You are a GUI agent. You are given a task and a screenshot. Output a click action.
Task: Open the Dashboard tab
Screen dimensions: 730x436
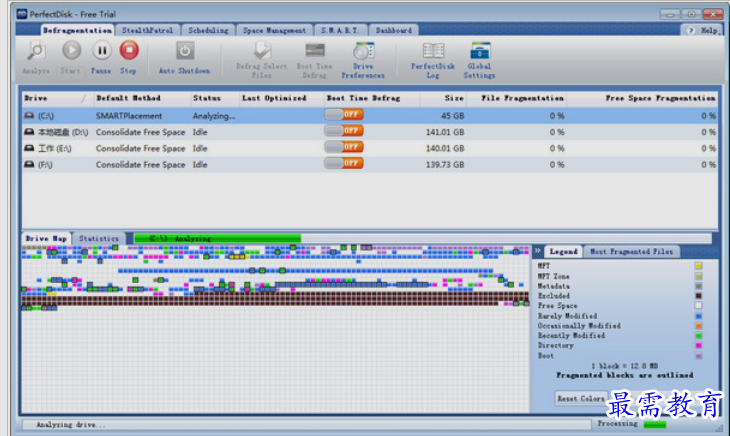click(x=394, y=30)
